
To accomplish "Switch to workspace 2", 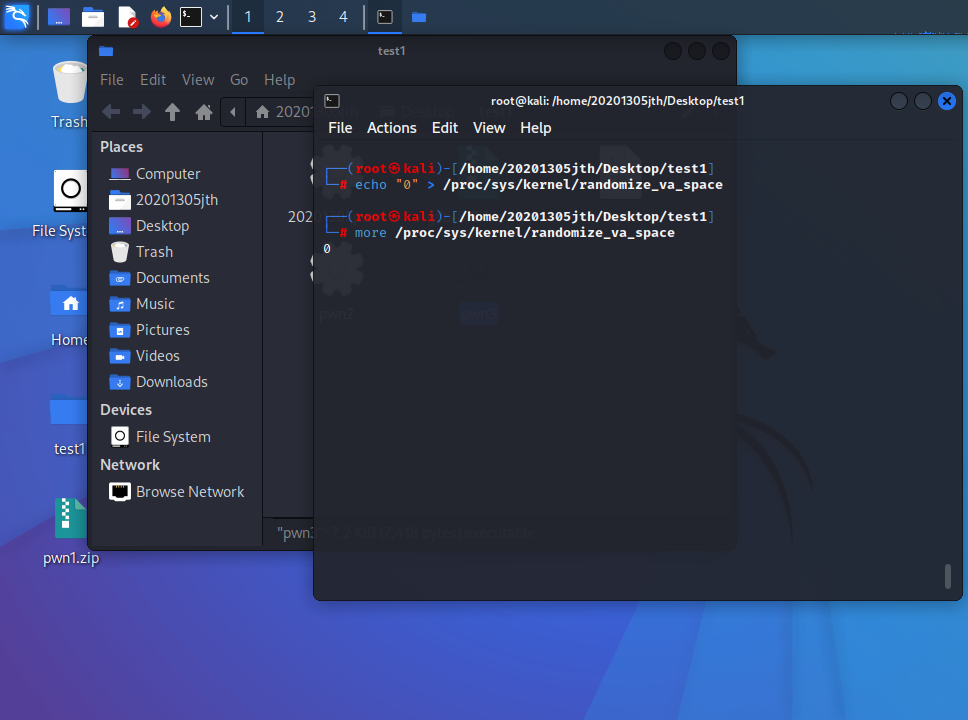I will click(x=280, y=17).
